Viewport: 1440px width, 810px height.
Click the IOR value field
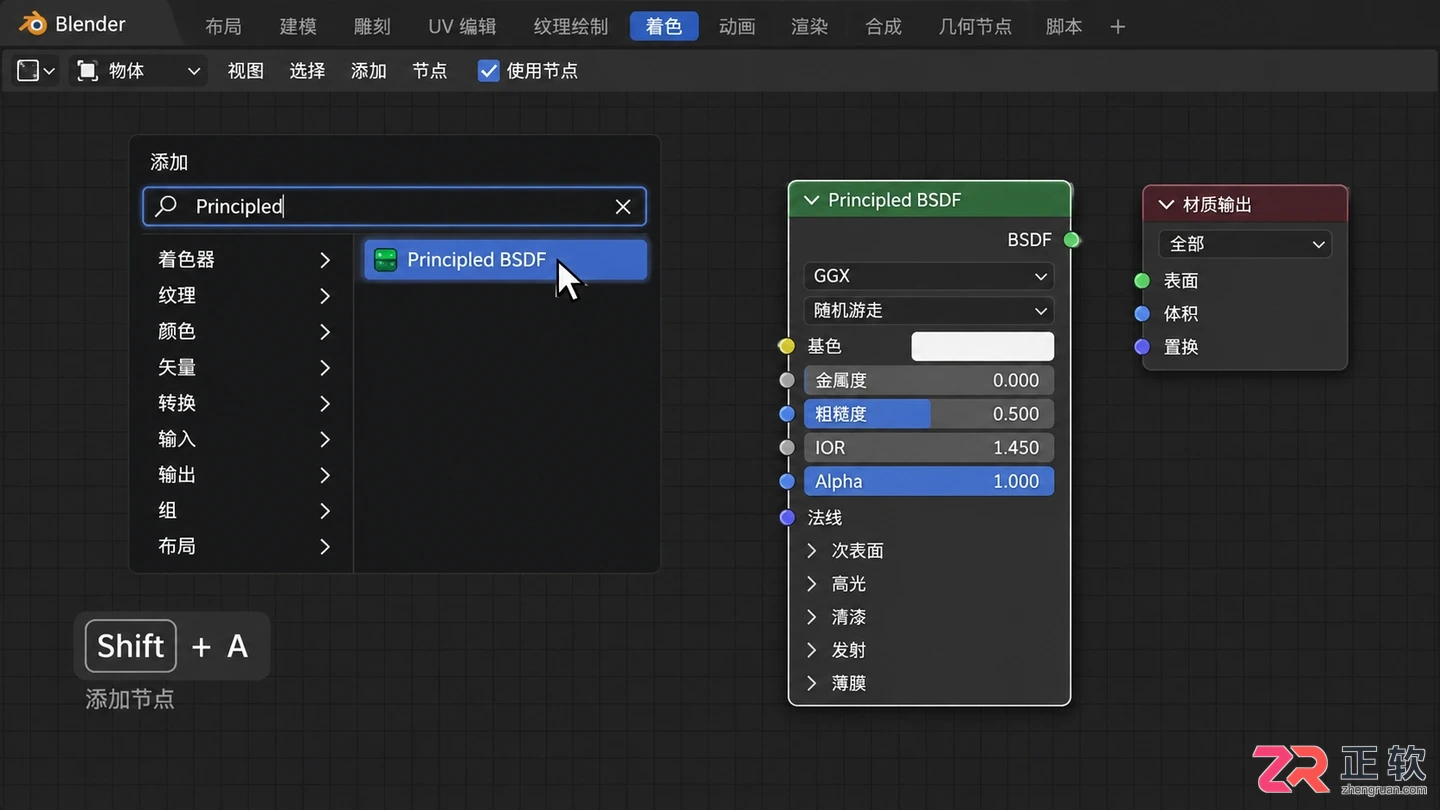click(929, 448)
